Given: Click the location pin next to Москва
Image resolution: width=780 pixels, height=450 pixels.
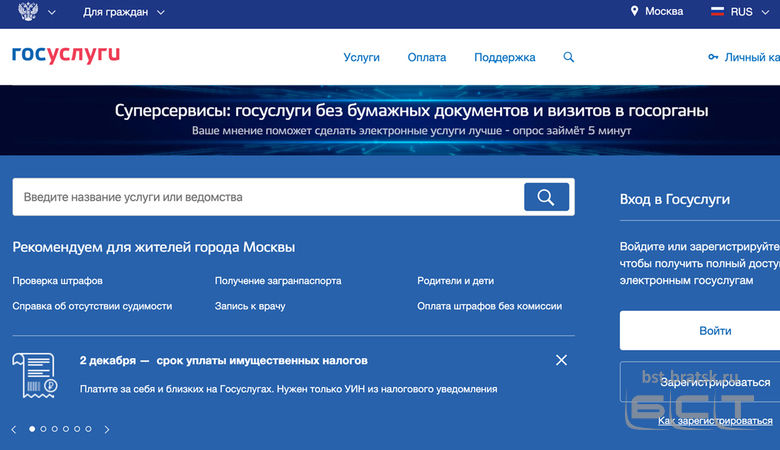Looking at the screenshot, I should [x=634, y=12].
